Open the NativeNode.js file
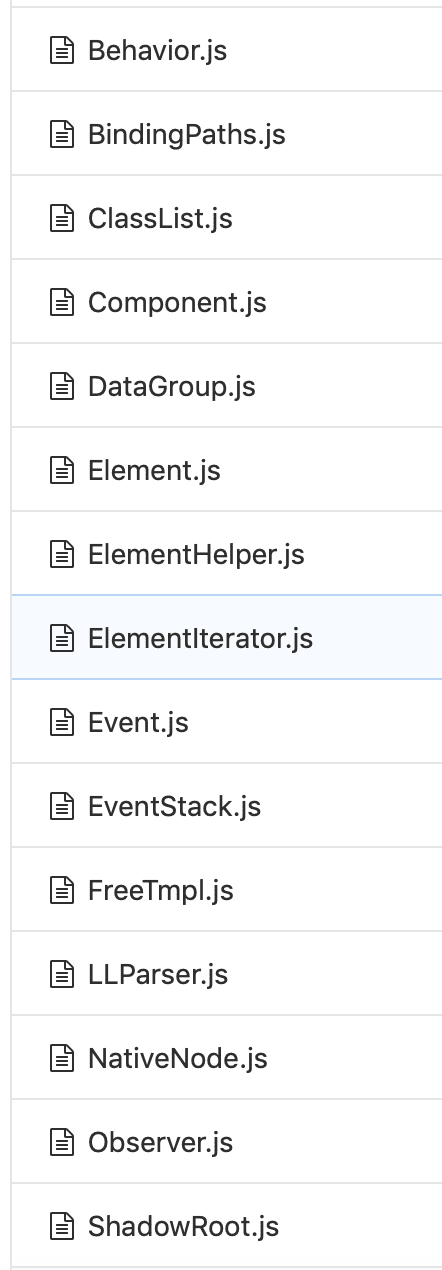The image size is (442, 1270). click(x=178, y=1058)
